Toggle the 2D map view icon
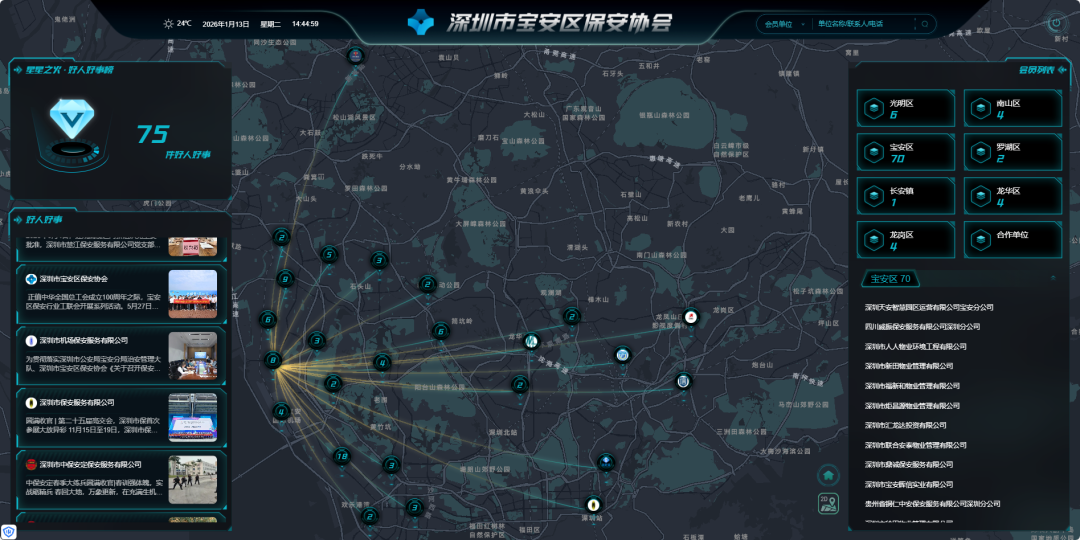 (x=828, y=503)
